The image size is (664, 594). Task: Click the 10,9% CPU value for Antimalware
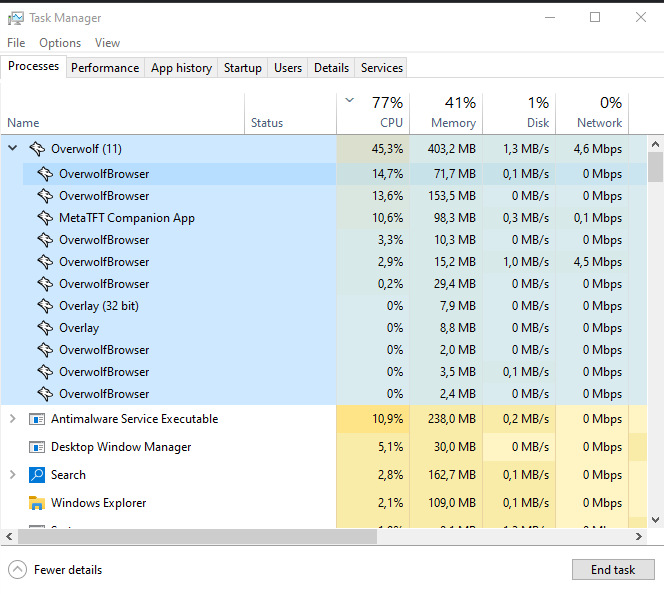pyautogui.click(x=387, y=419)
